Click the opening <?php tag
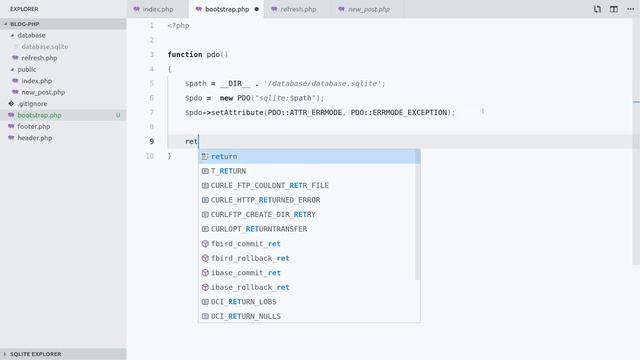Viewport: 640px width, 360px height. coord(178,25)
